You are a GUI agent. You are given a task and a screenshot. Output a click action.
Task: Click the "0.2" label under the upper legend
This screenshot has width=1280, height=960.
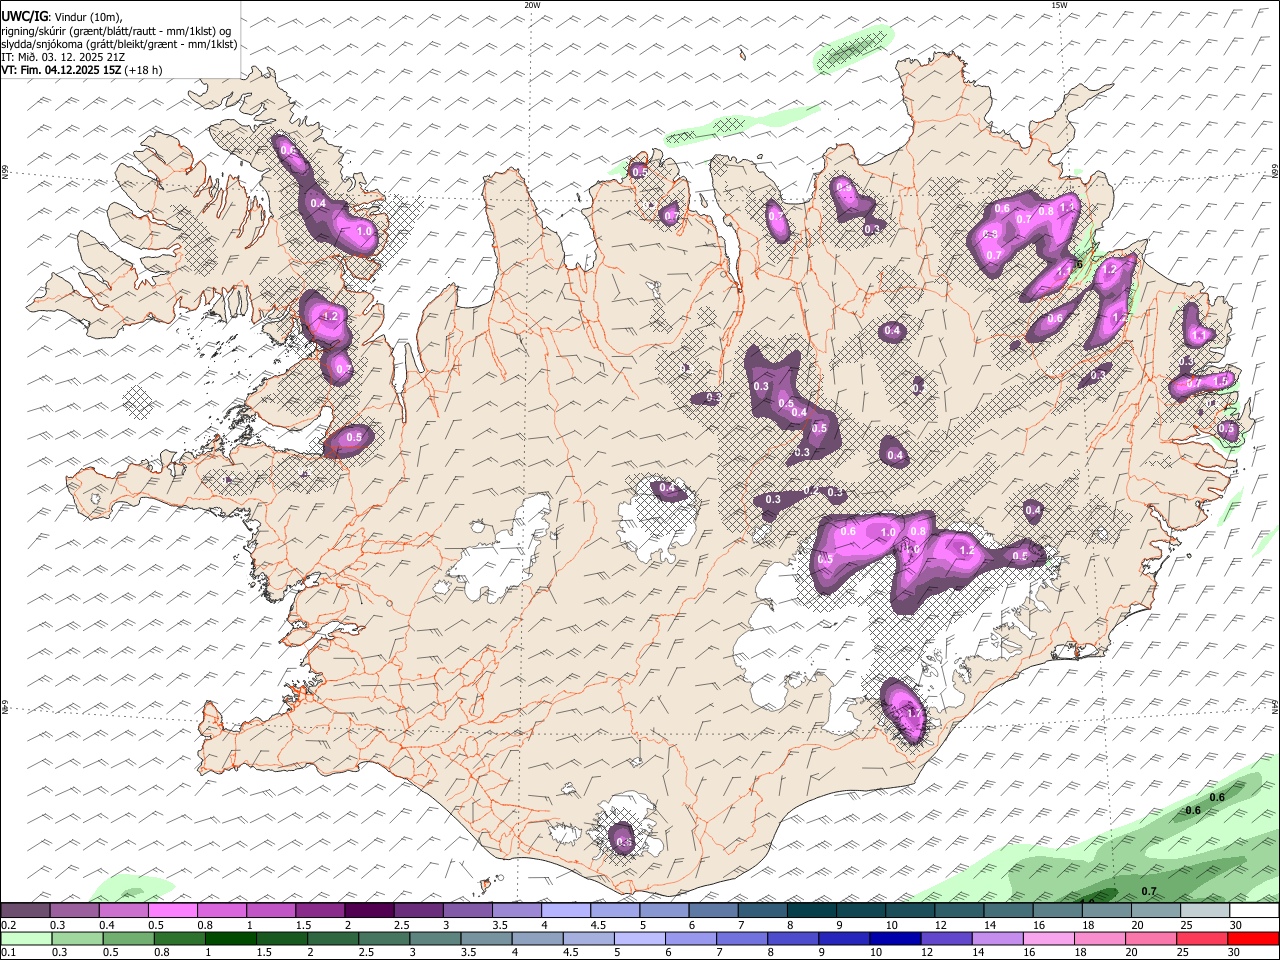coord(9,925)
